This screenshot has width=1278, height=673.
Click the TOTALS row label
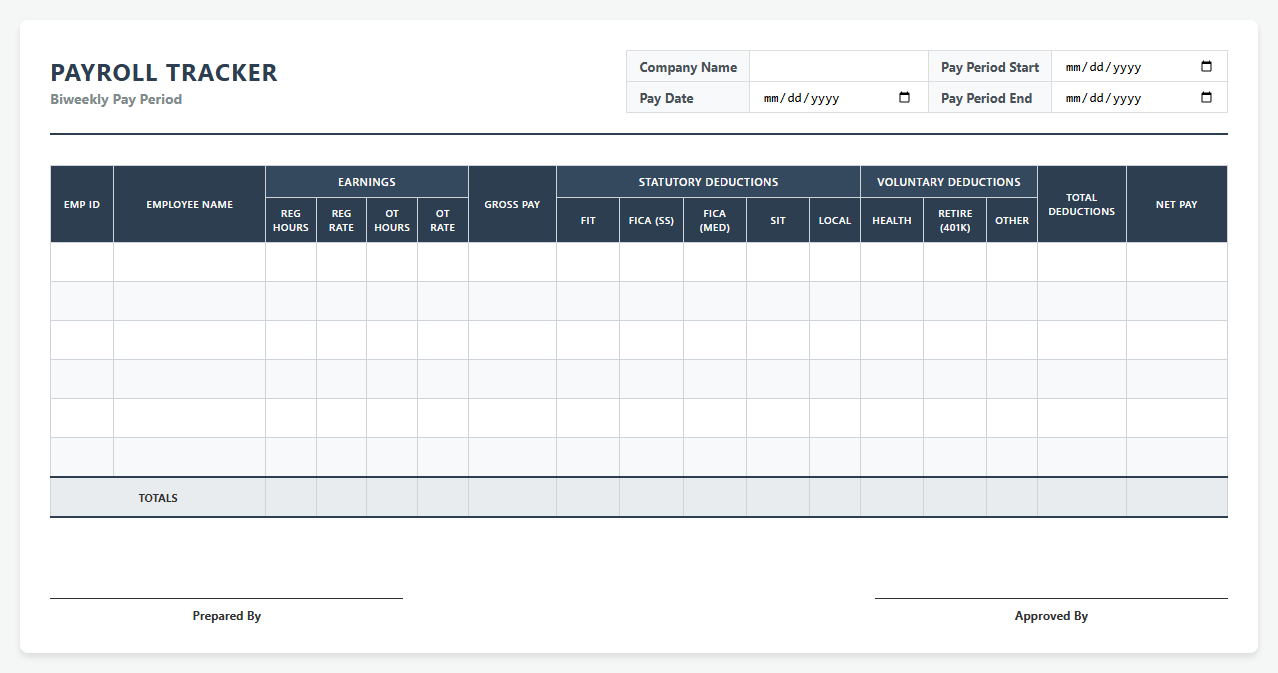tap(158, 498)
